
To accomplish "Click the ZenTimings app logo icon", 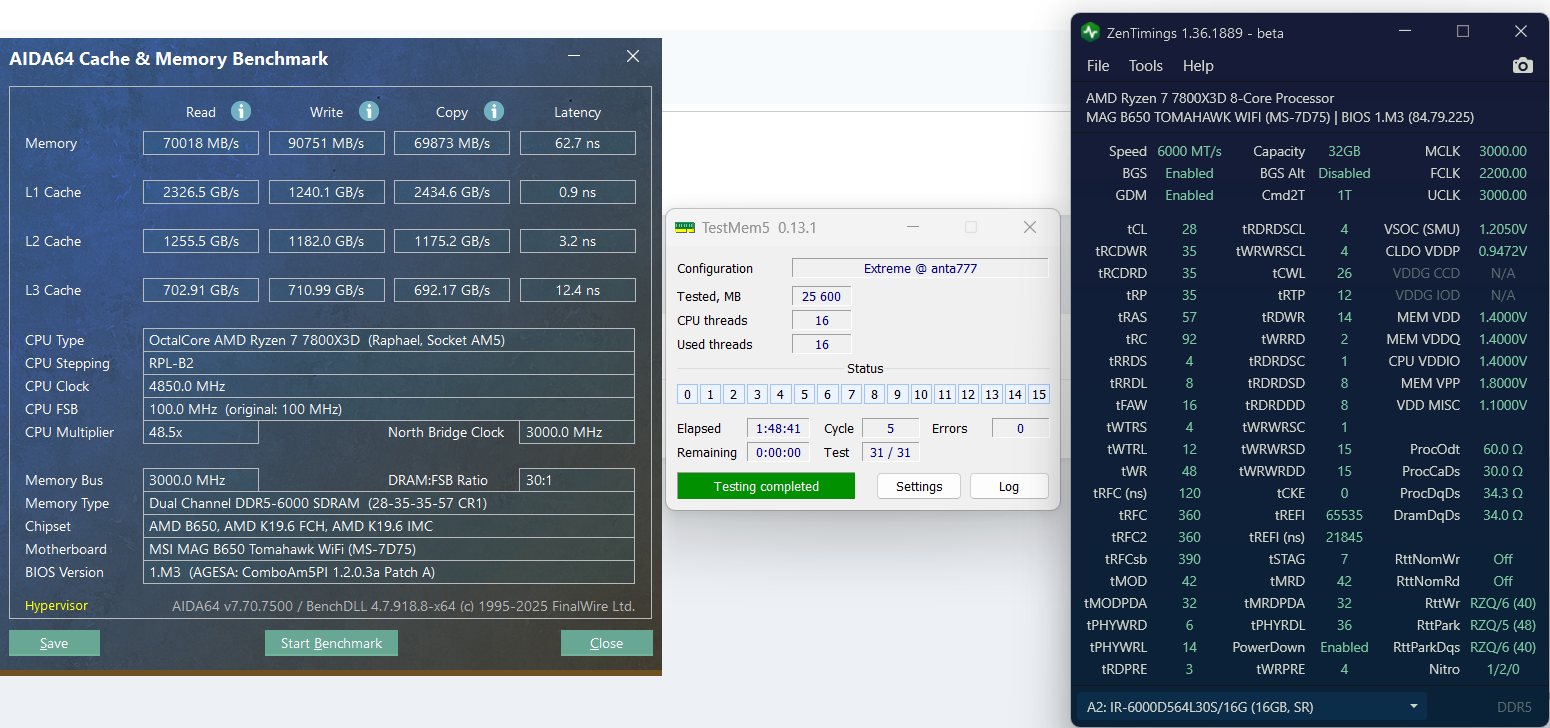I will click(1090, 32).
